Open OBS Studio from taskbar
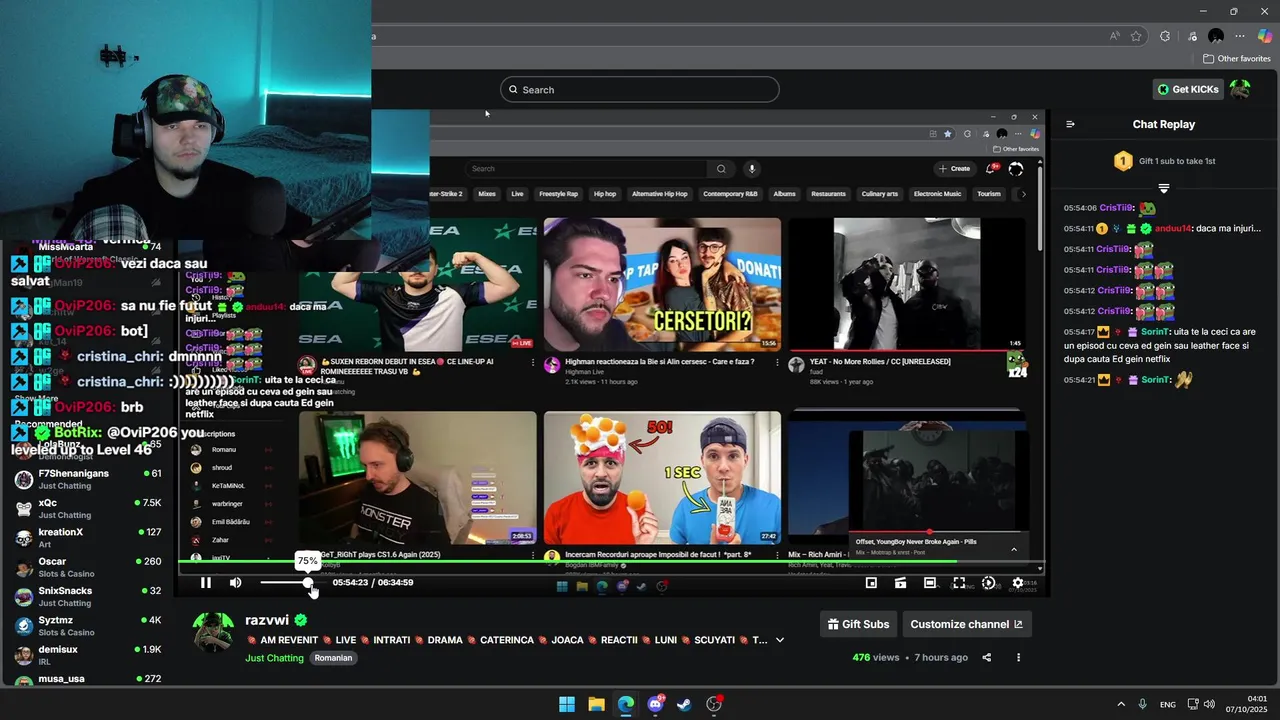The height and width of the screenshot is (720, 1280). coord(714,704)
